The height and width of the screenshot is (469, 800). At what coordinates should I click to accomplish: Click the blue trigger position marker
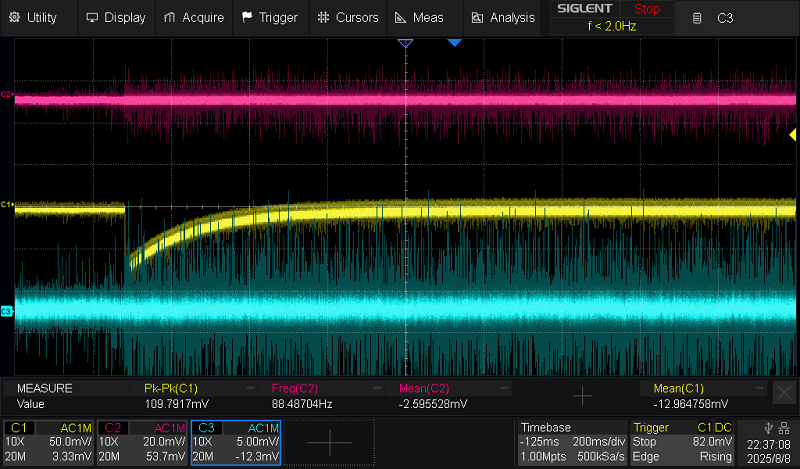coord(454,43)
